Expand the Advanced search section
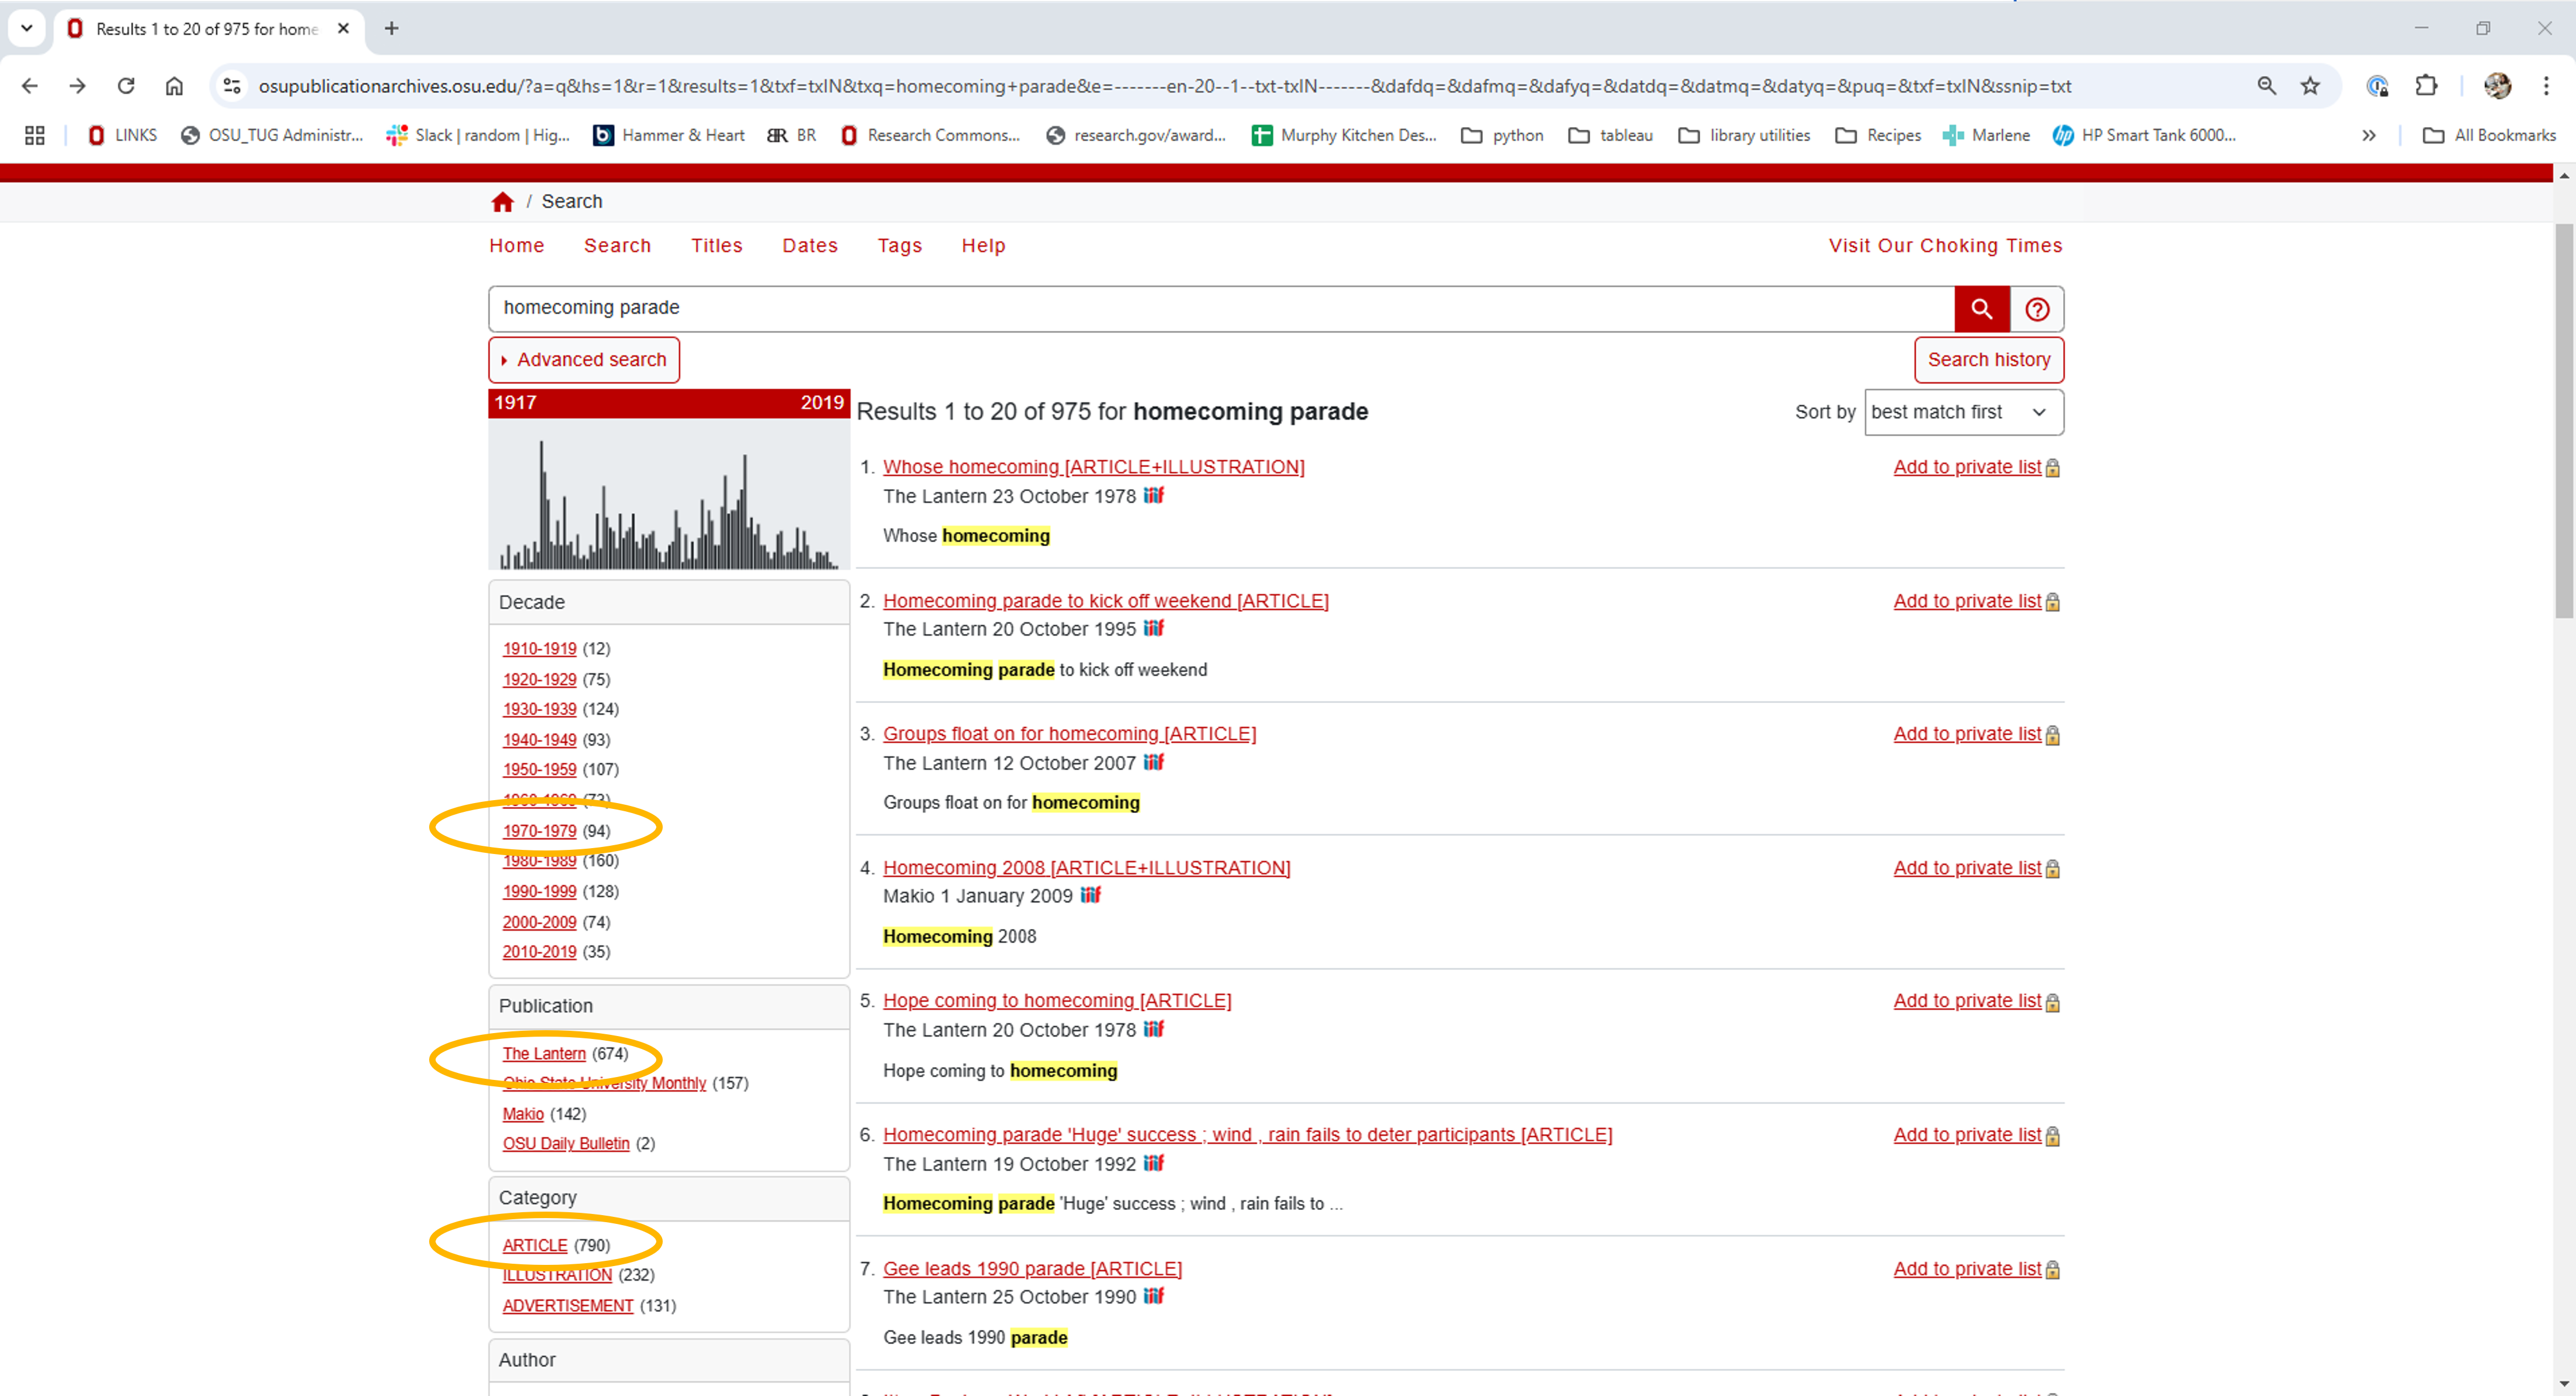2576x1396 pixels. click(583, 359)
